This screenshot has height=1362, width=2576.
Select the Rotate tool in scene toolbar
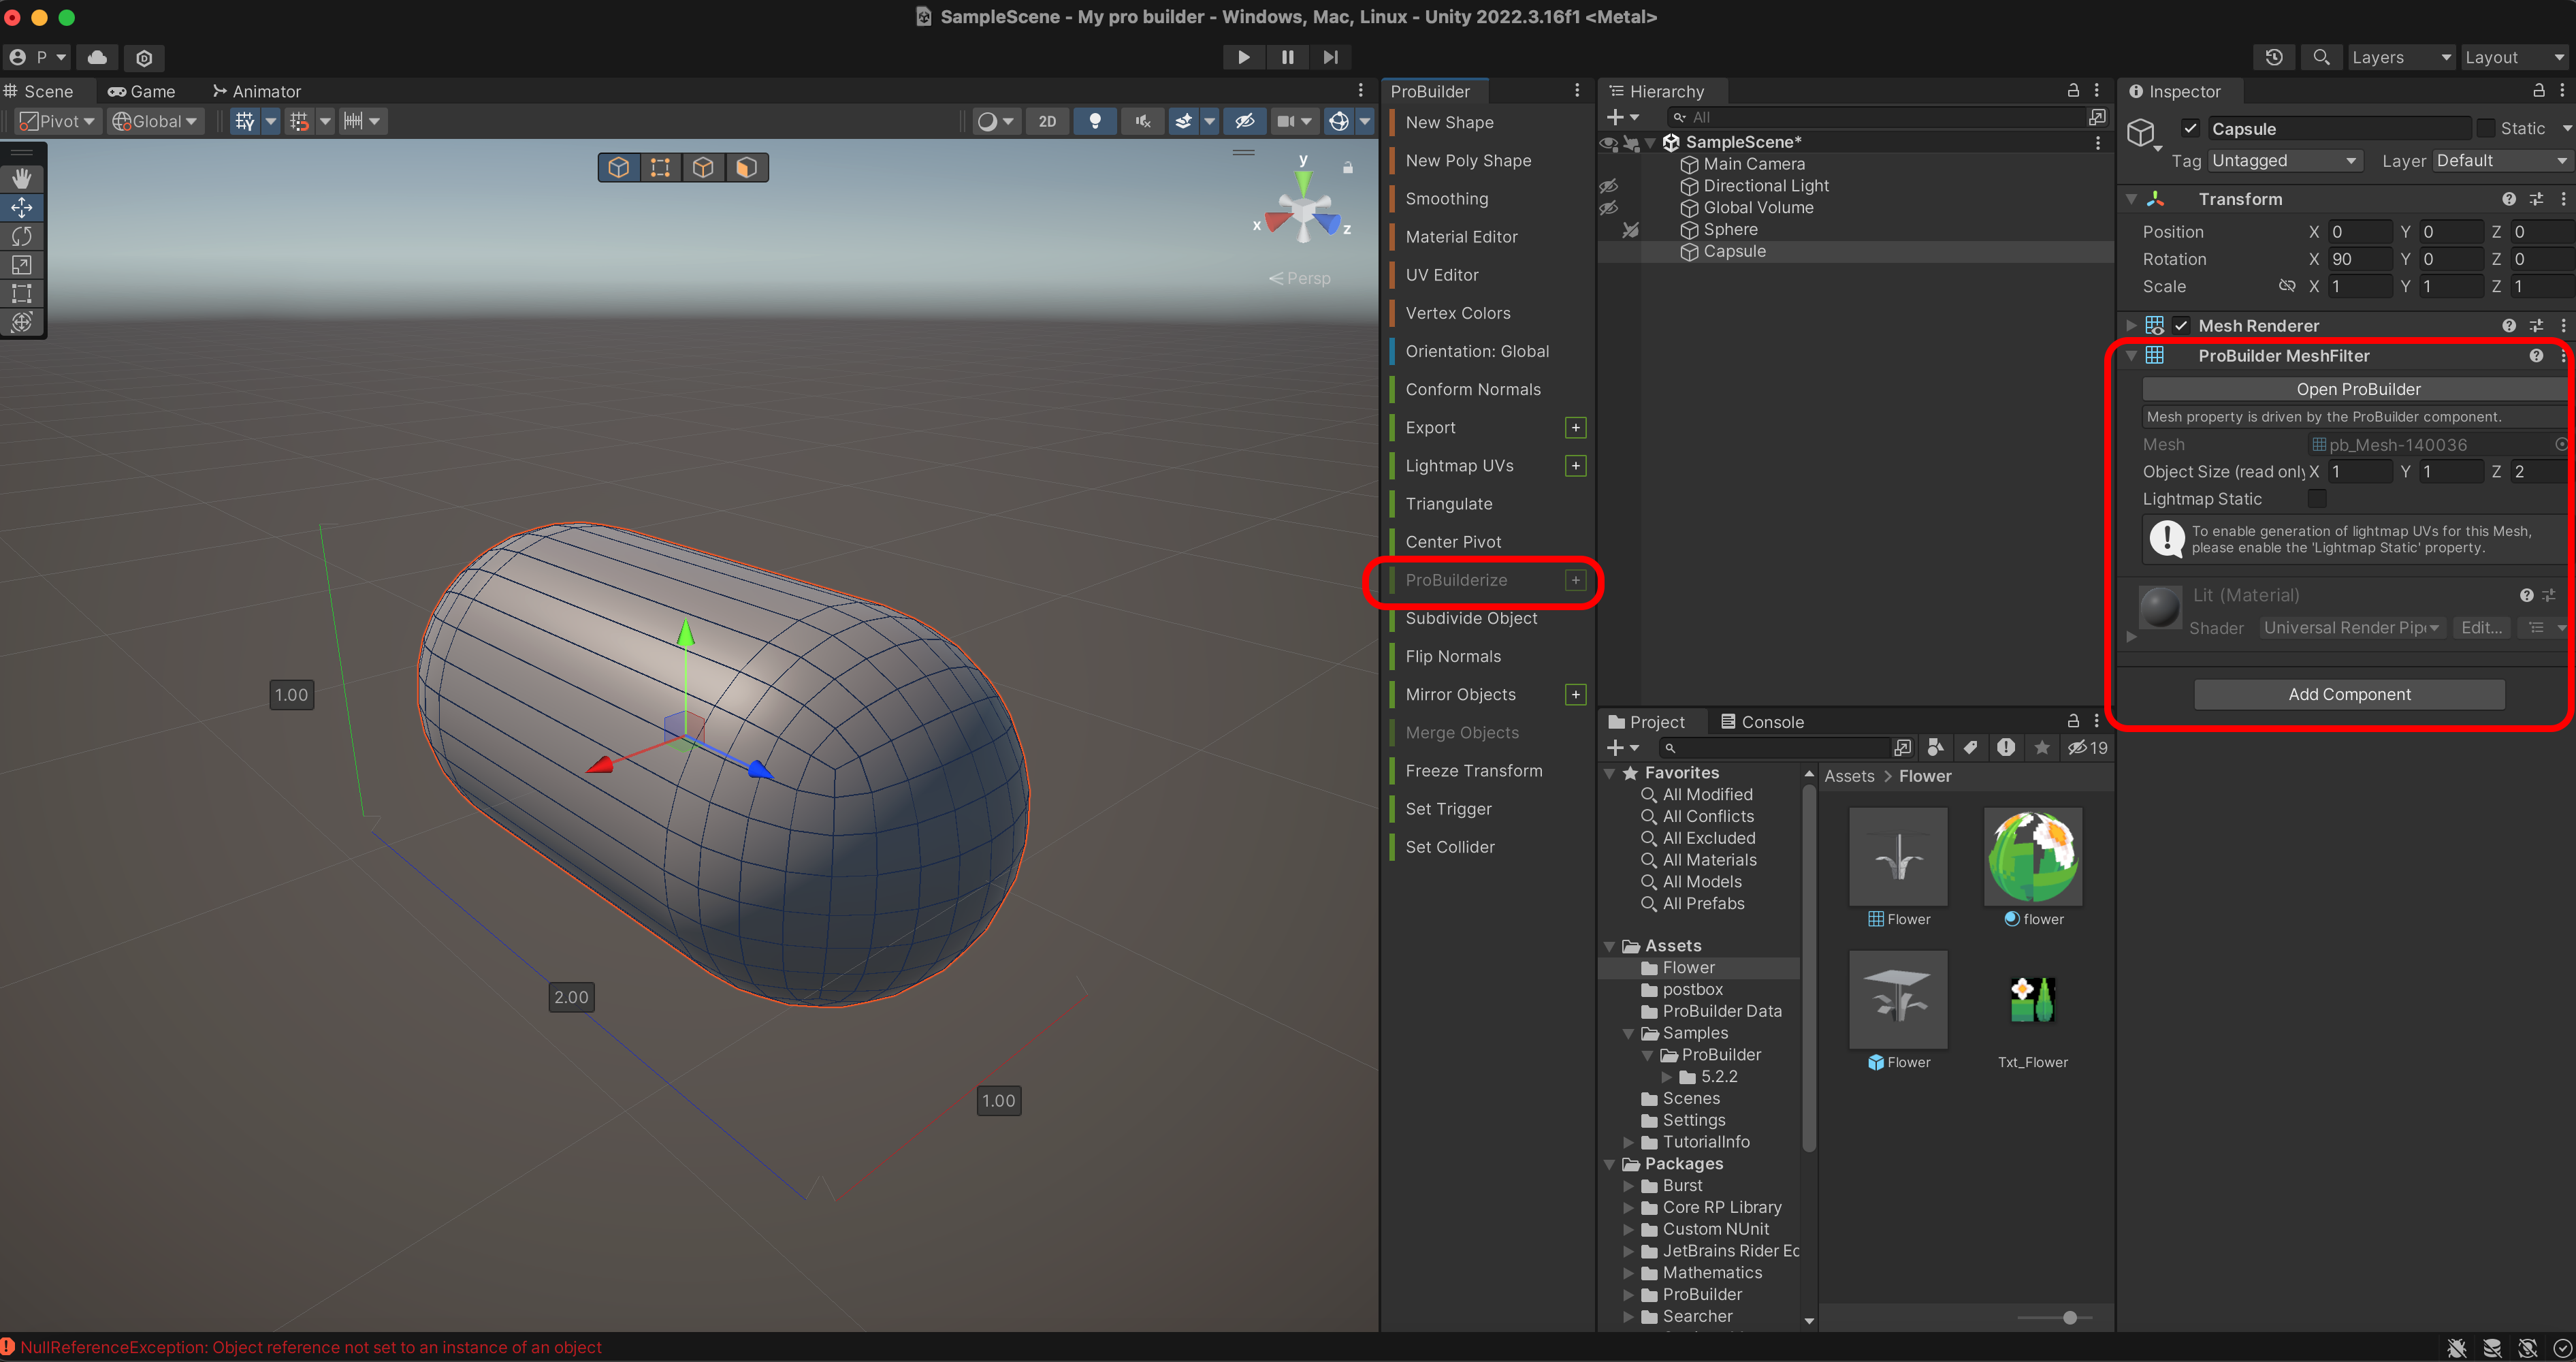pyautogui.click(x=21, y=236)
